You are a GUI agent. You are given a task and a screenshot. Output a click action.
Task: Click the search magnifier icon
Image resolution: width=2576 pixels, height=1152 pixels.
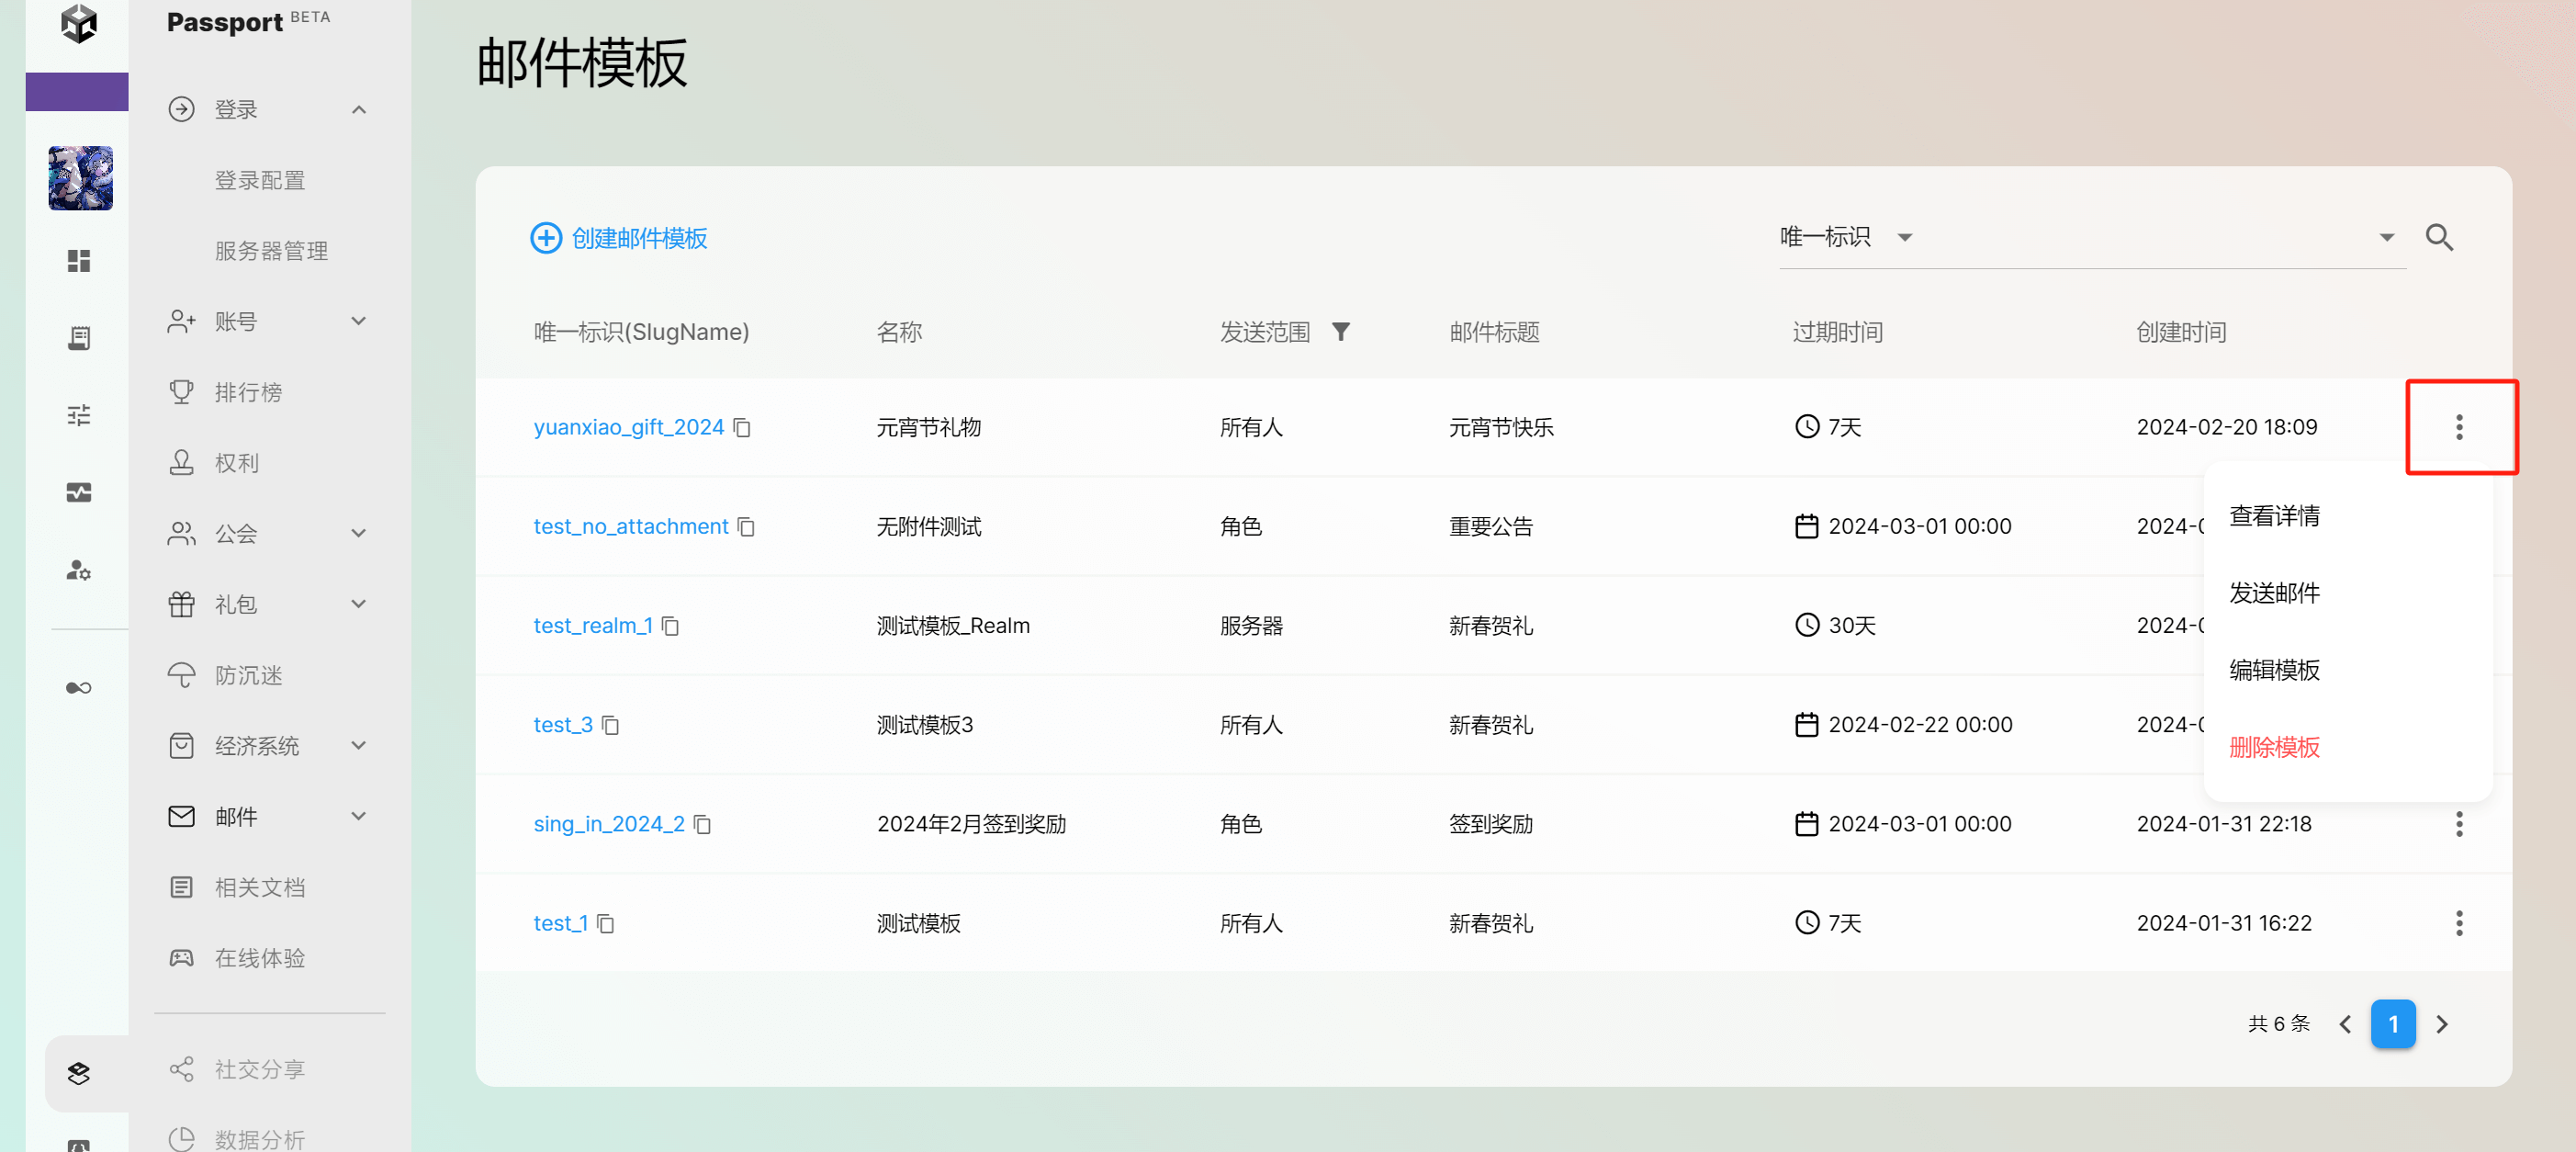2438,238
